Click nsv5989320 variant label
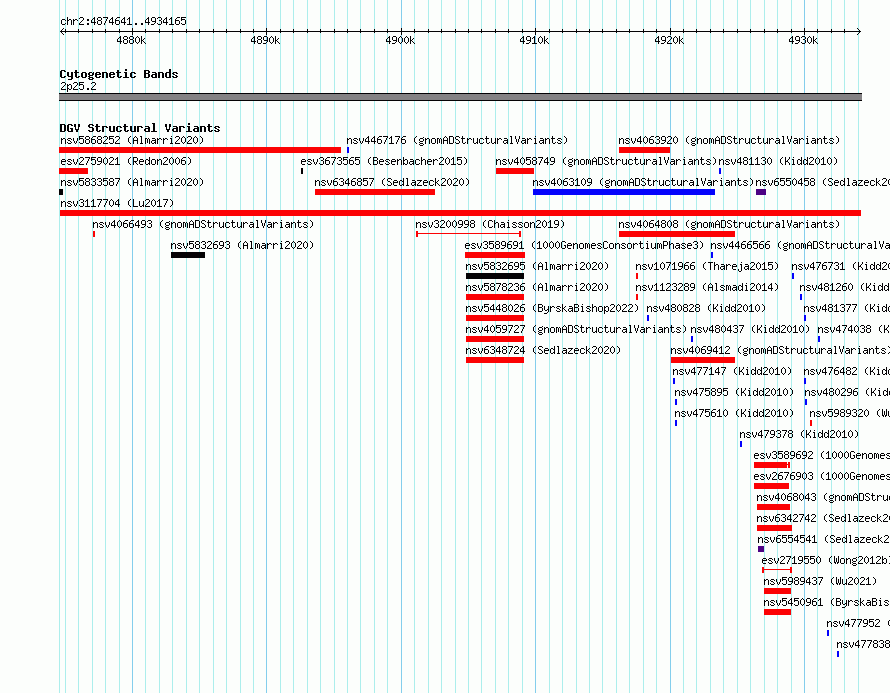 (x=849, y=413)
